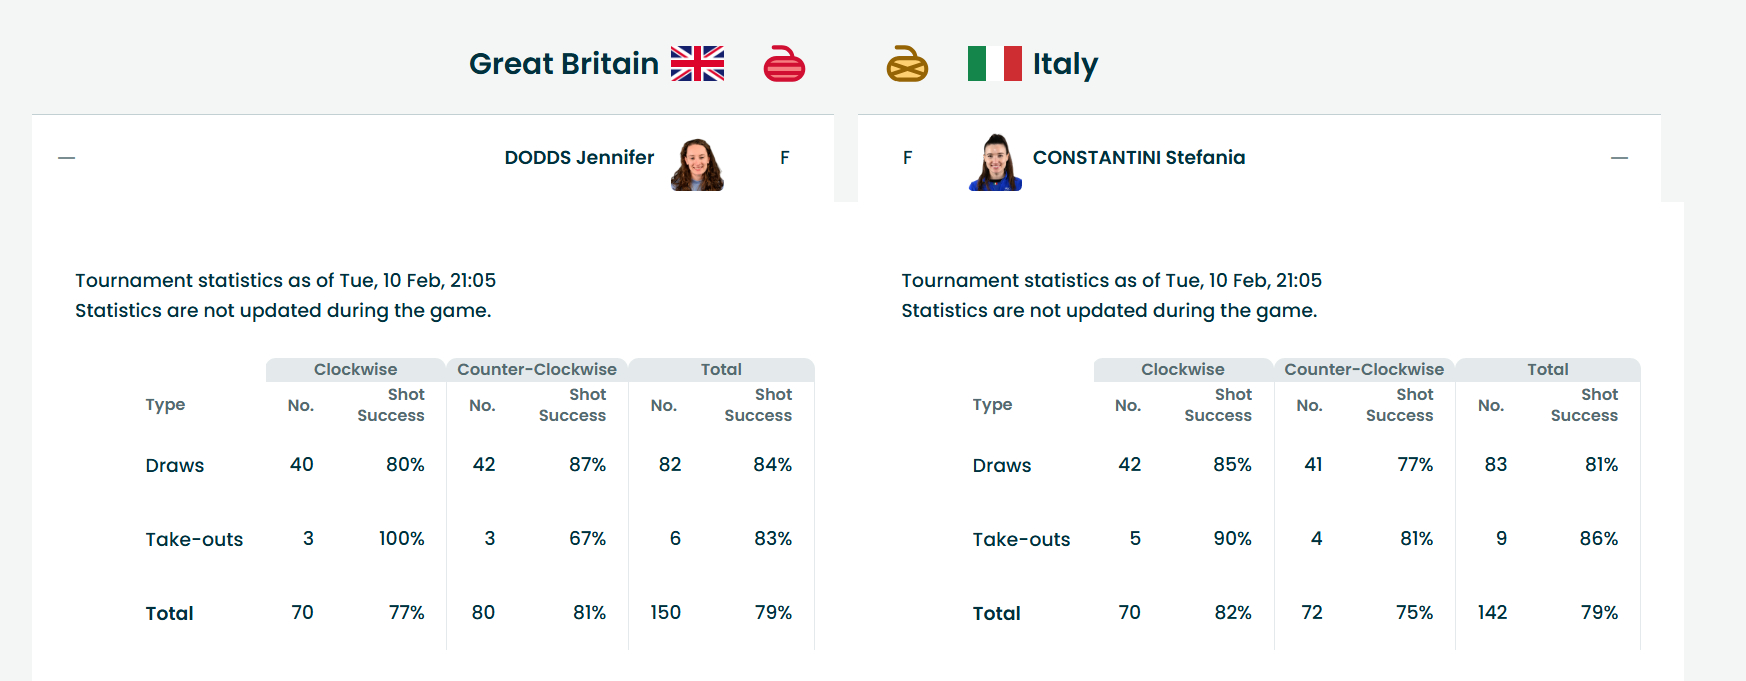Click the CONSTANTINI Stefania name link
Image resolution: width=1746 pixels, height=681 pixels.
pos(1138,158)
